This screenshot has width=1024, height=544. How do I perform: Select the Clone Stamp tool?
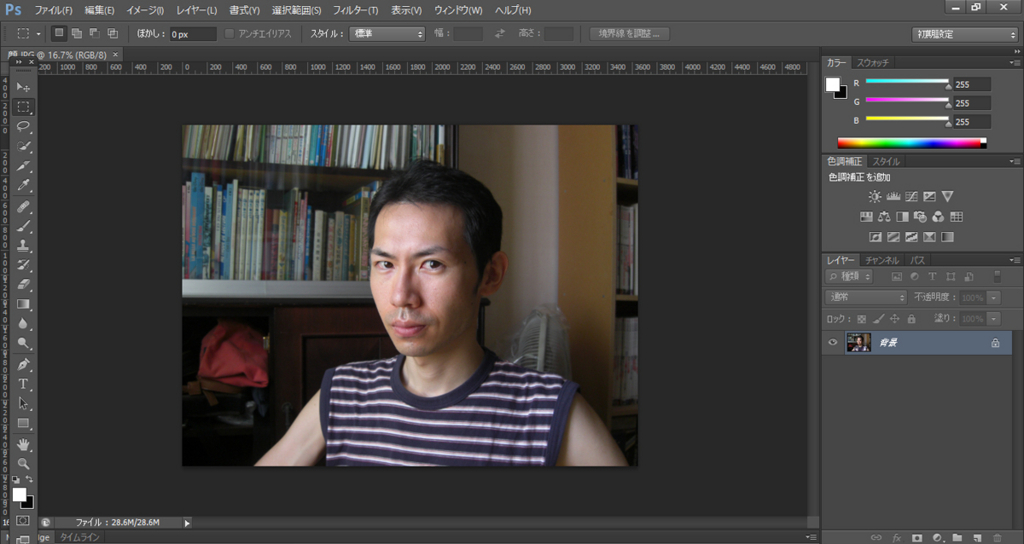coord(24,246)
